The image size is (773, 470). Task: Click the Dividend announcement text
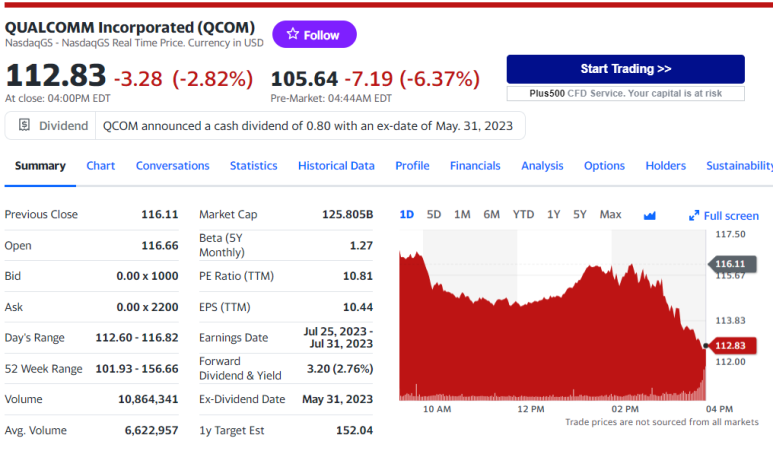308,126
